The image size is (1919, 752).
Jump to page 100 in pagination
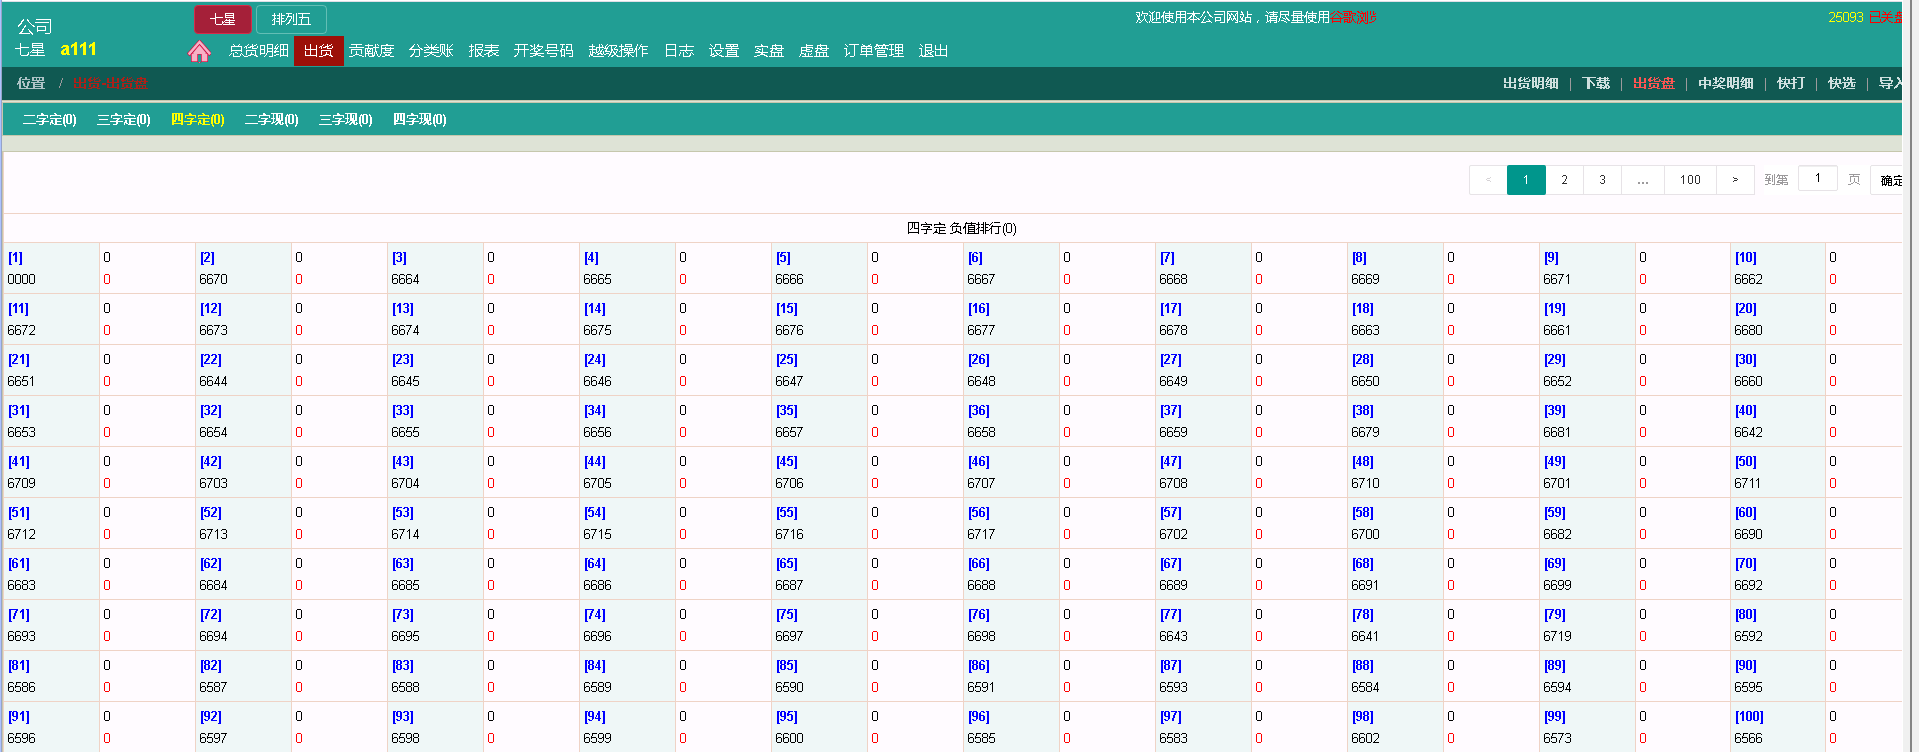pyautogui.click(x=1690, y=180)
